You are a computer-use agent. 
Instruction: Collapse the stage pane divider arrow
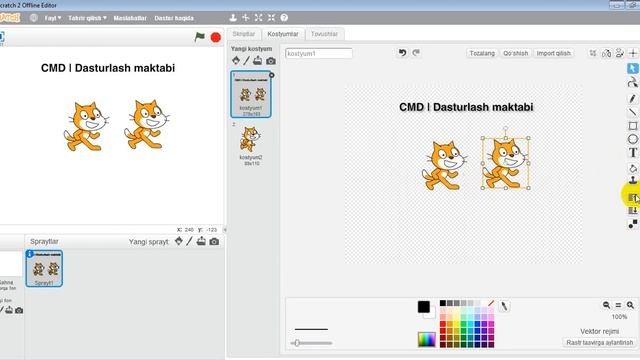pyautogui.click(x=224, y=230)
